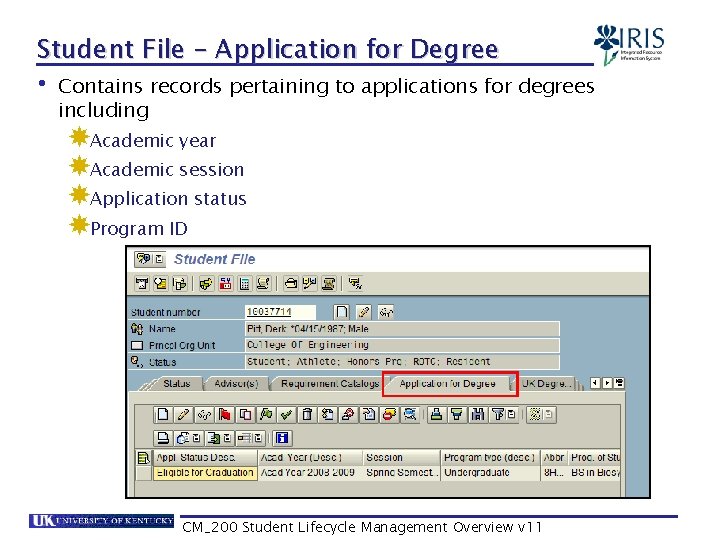Click the printer icon in the second toolbar row

click(x=163, y=438)
